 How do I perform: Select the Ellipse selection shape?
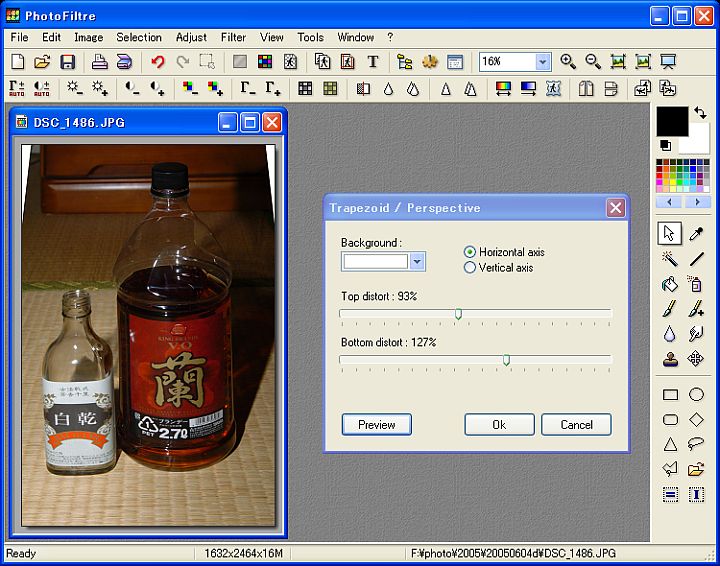pos(696,395)
